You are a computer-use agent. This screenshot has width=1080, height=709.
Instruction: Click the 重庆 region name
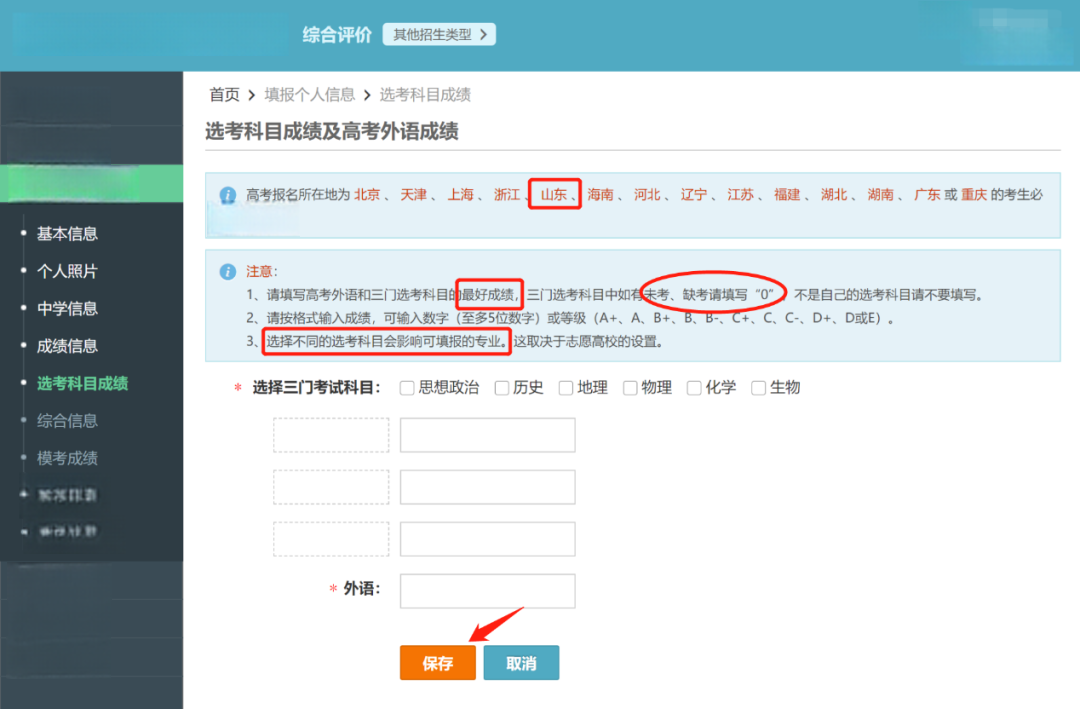click(x=974, y=195)
